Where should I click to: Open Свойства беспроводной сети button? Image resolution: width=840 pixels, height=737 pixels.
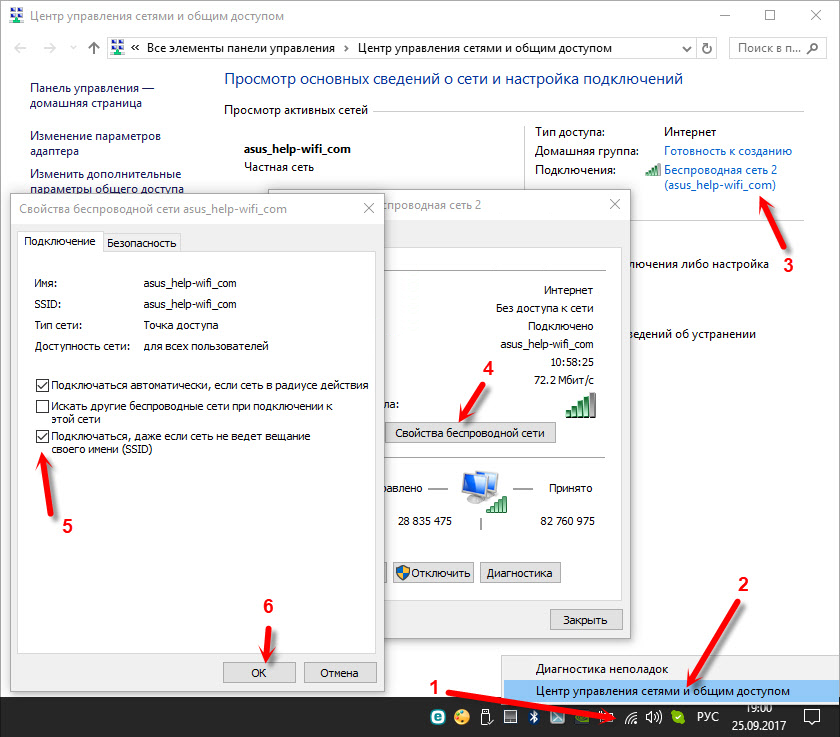(x=470, y=433)
